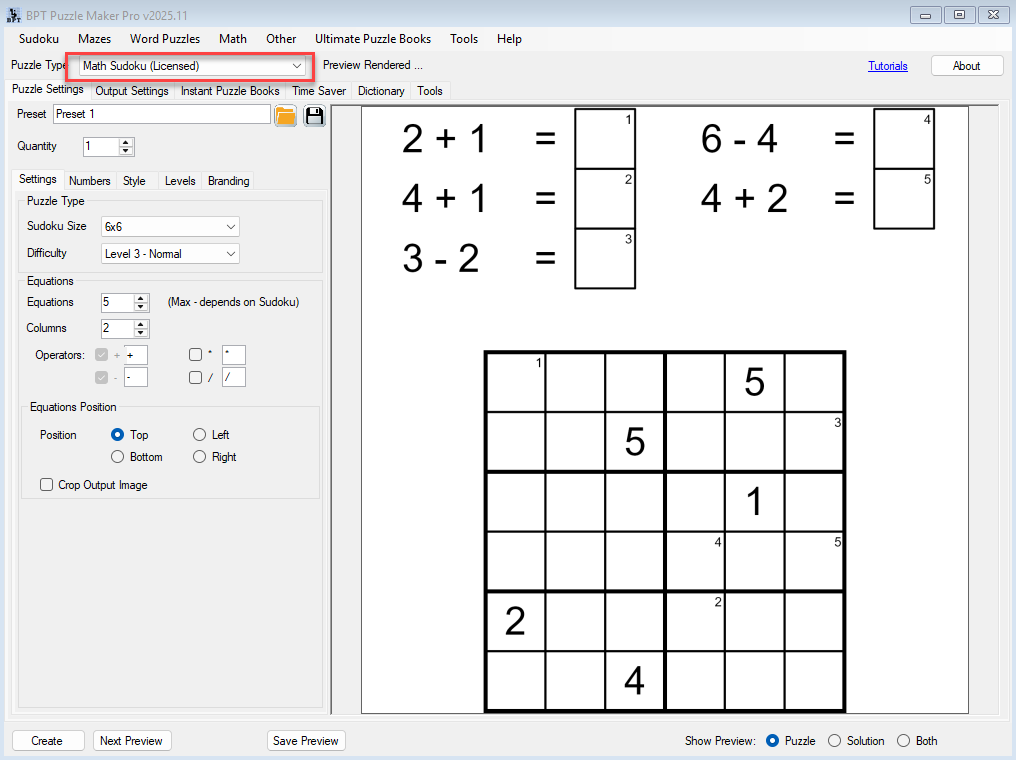Screen dimensions: 1016x760
Task: Click the Create button
Action: [47, 740]
